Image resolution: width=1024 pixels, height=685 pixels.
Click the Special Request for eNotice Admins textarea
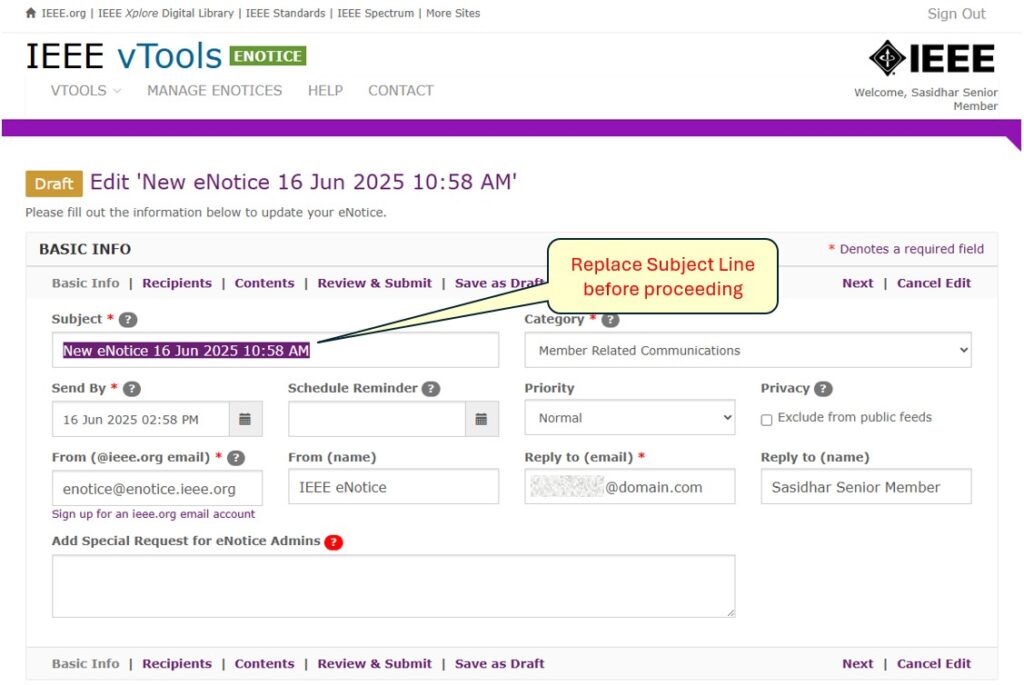(x=394, y=586)
